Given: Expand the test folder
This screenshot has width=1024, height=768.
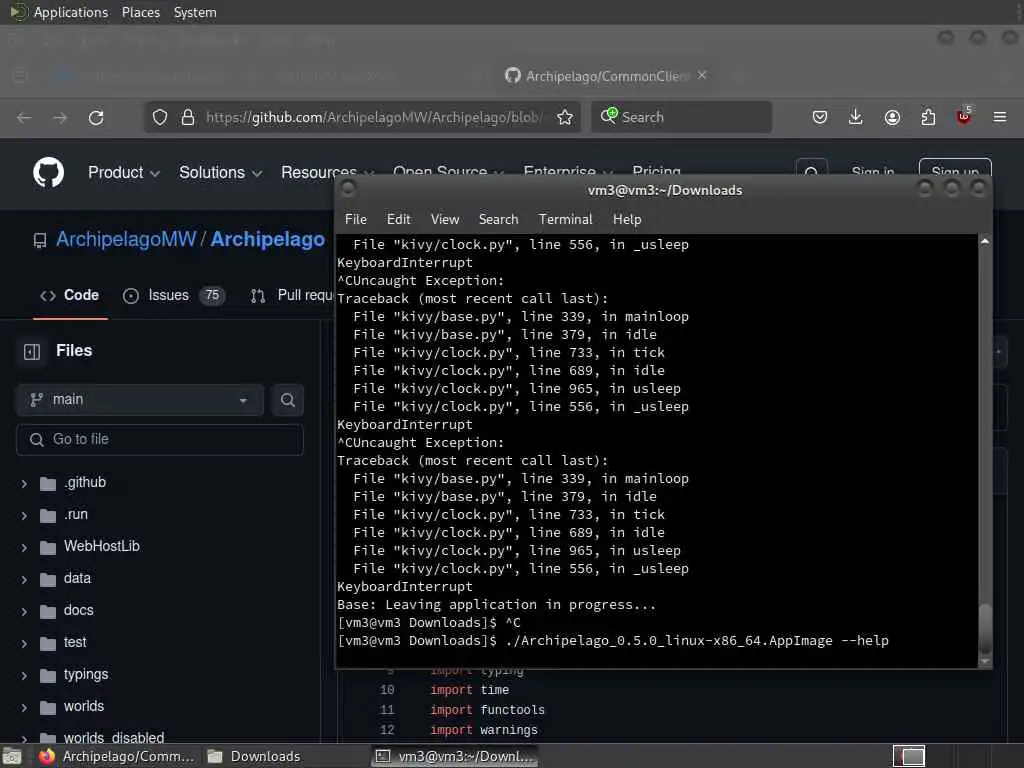Looking at the screenshot, I should 24,644.
